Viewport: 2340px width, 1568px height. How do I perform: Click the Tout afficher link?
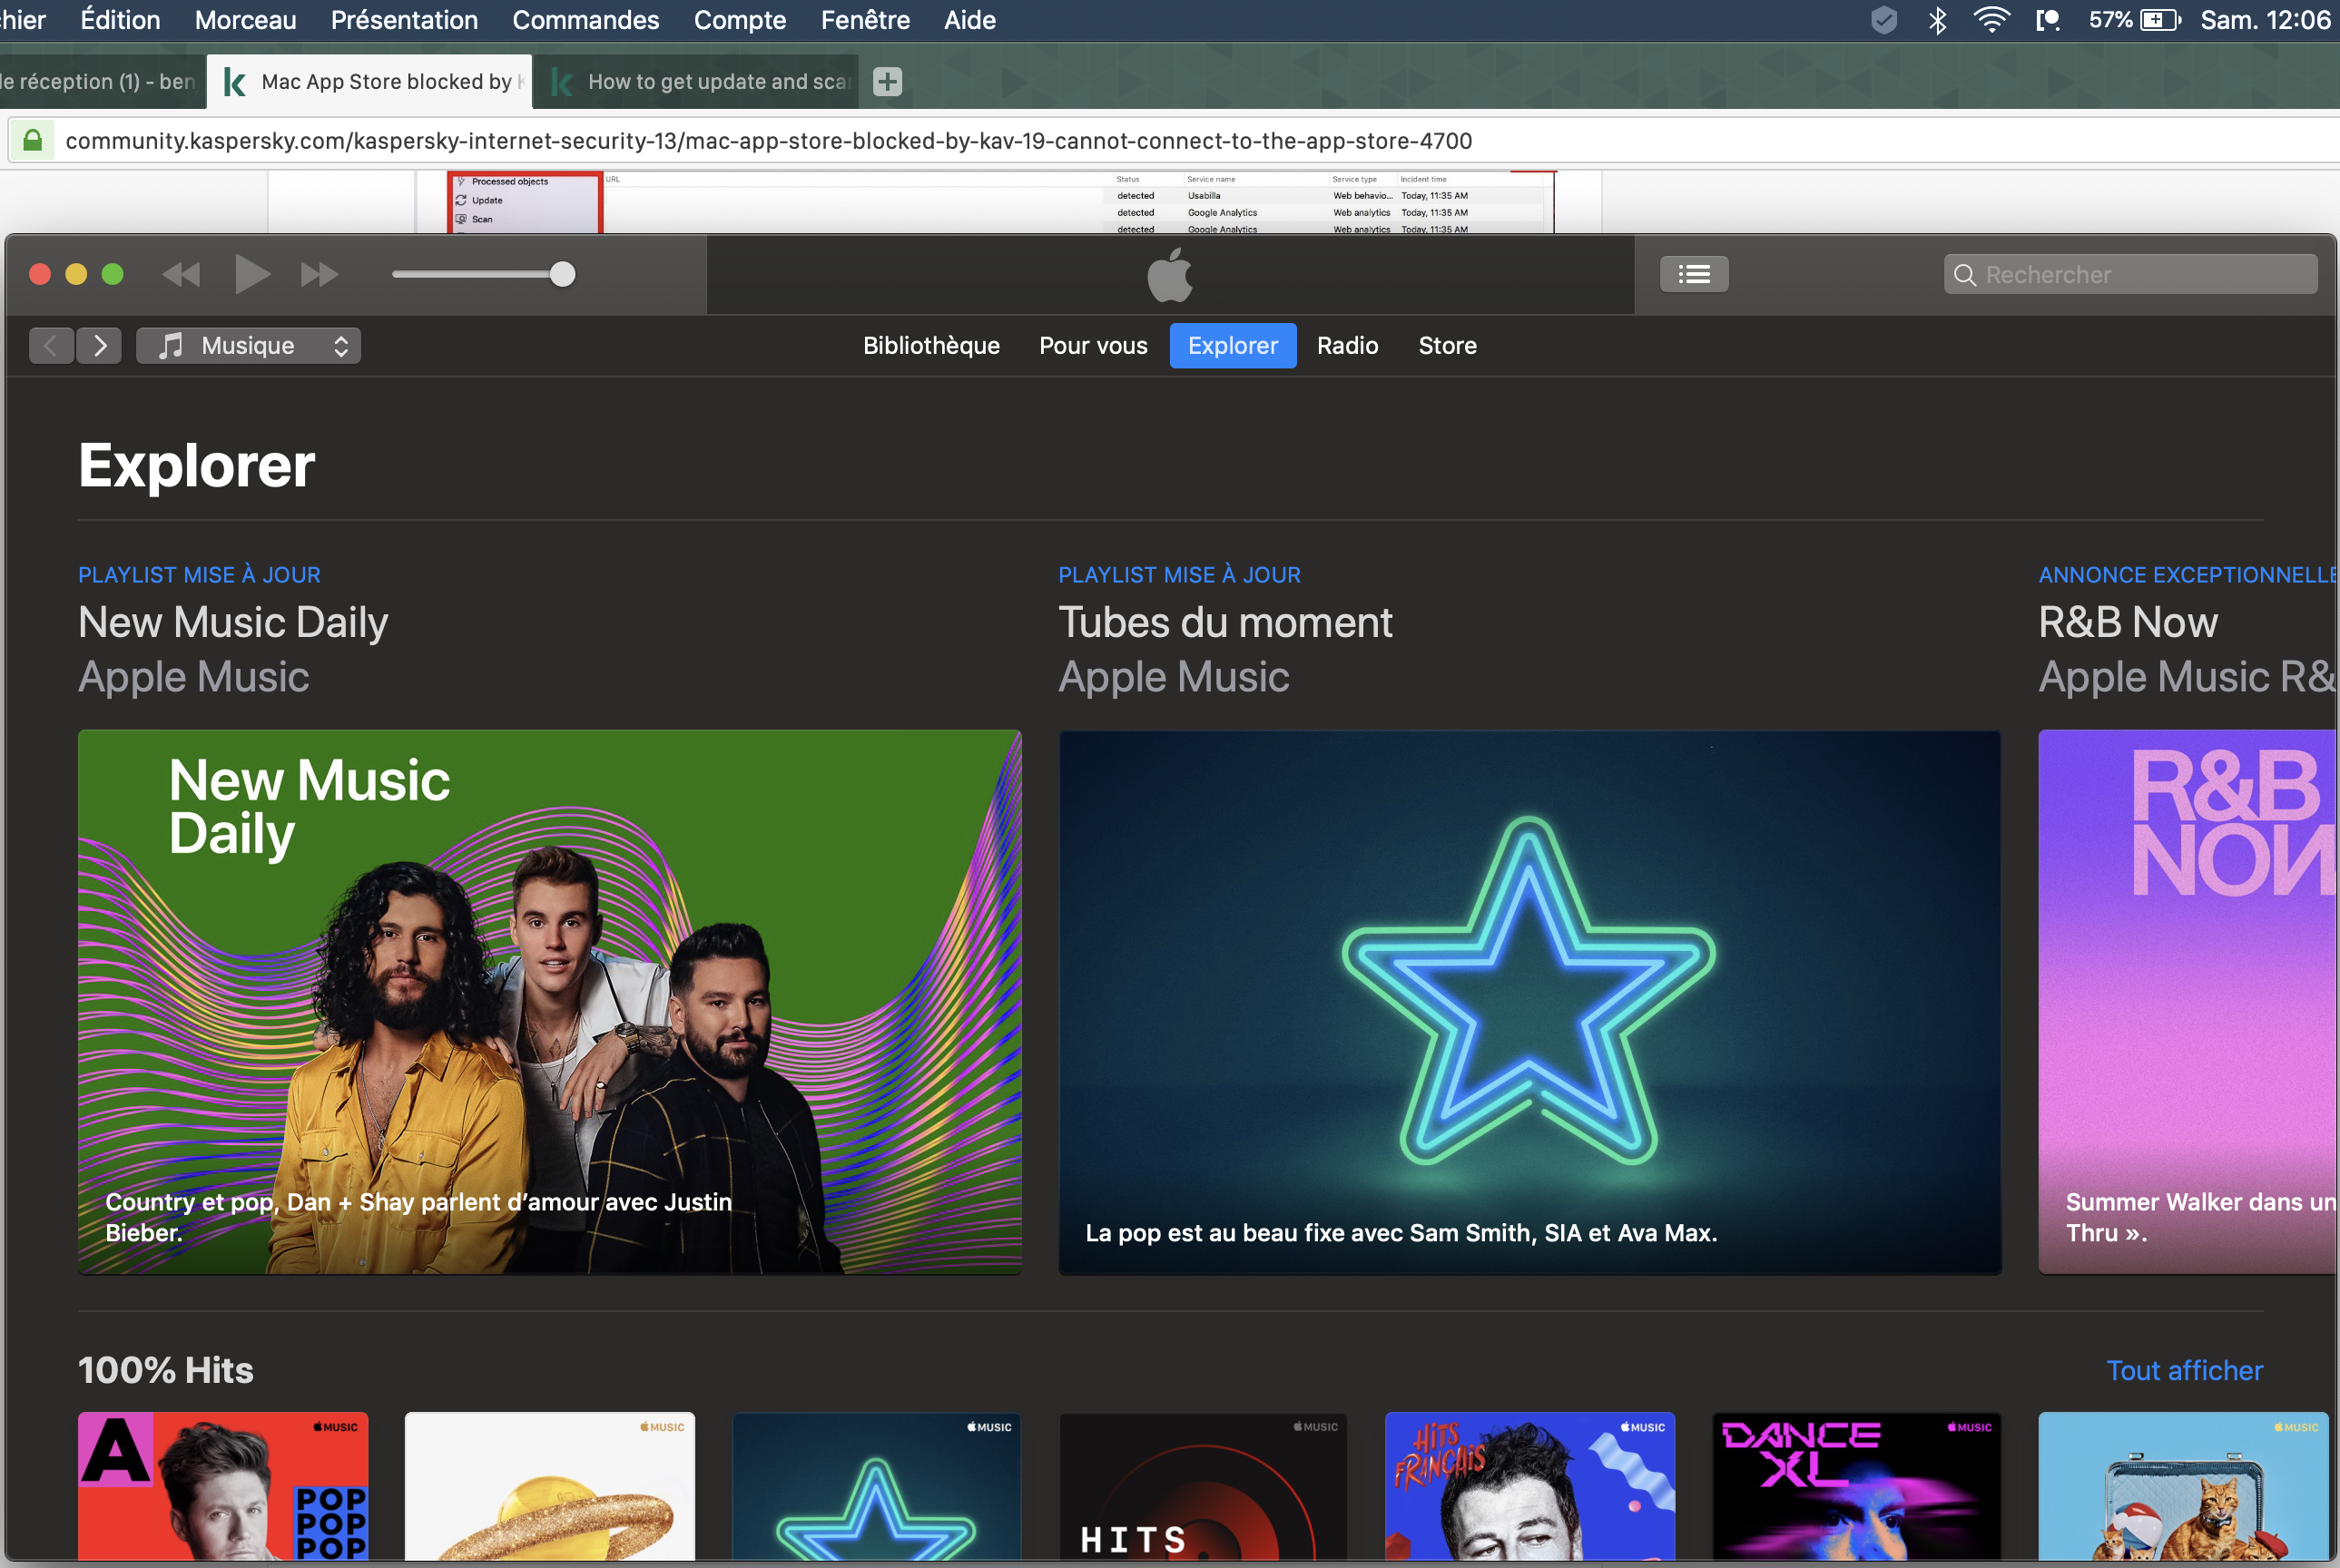pos(2184,1370)
